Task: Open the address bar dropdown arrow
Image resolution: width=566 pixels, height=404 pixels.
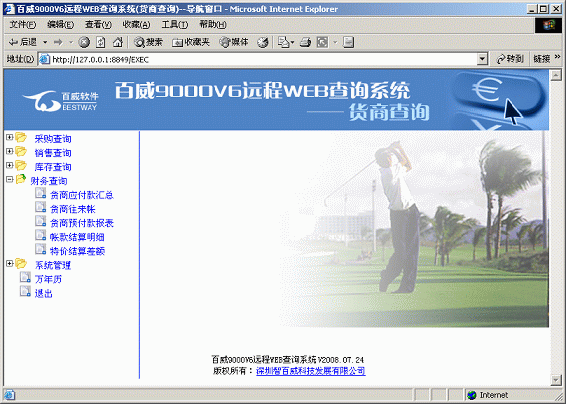Action: tap(482, 60)
